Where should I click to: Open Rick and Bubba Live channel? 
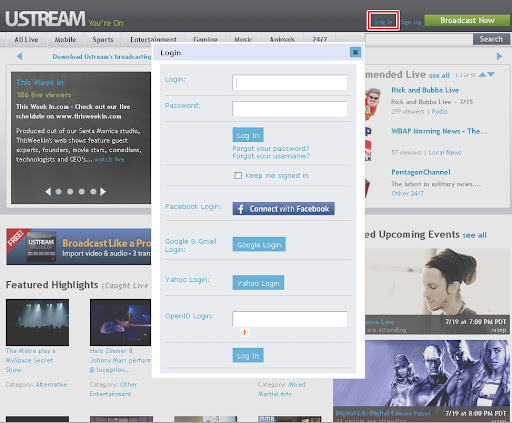425,90
